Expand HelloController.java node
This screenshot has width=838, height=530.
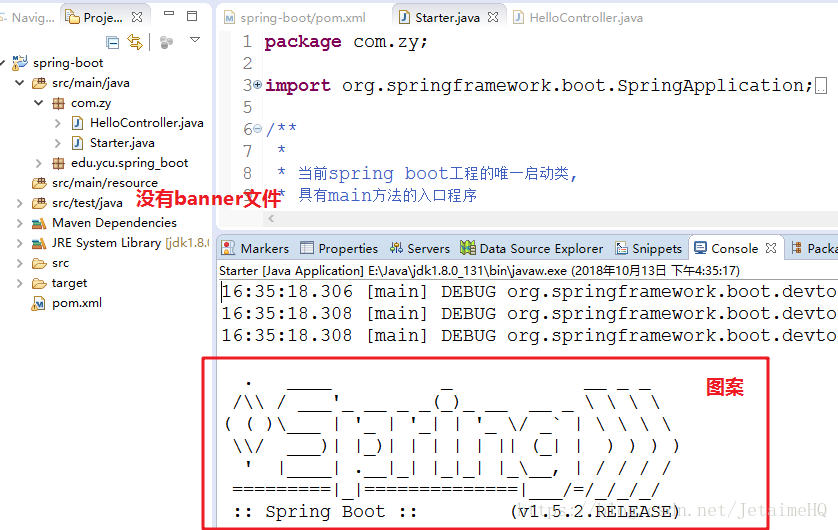(58, 123)
